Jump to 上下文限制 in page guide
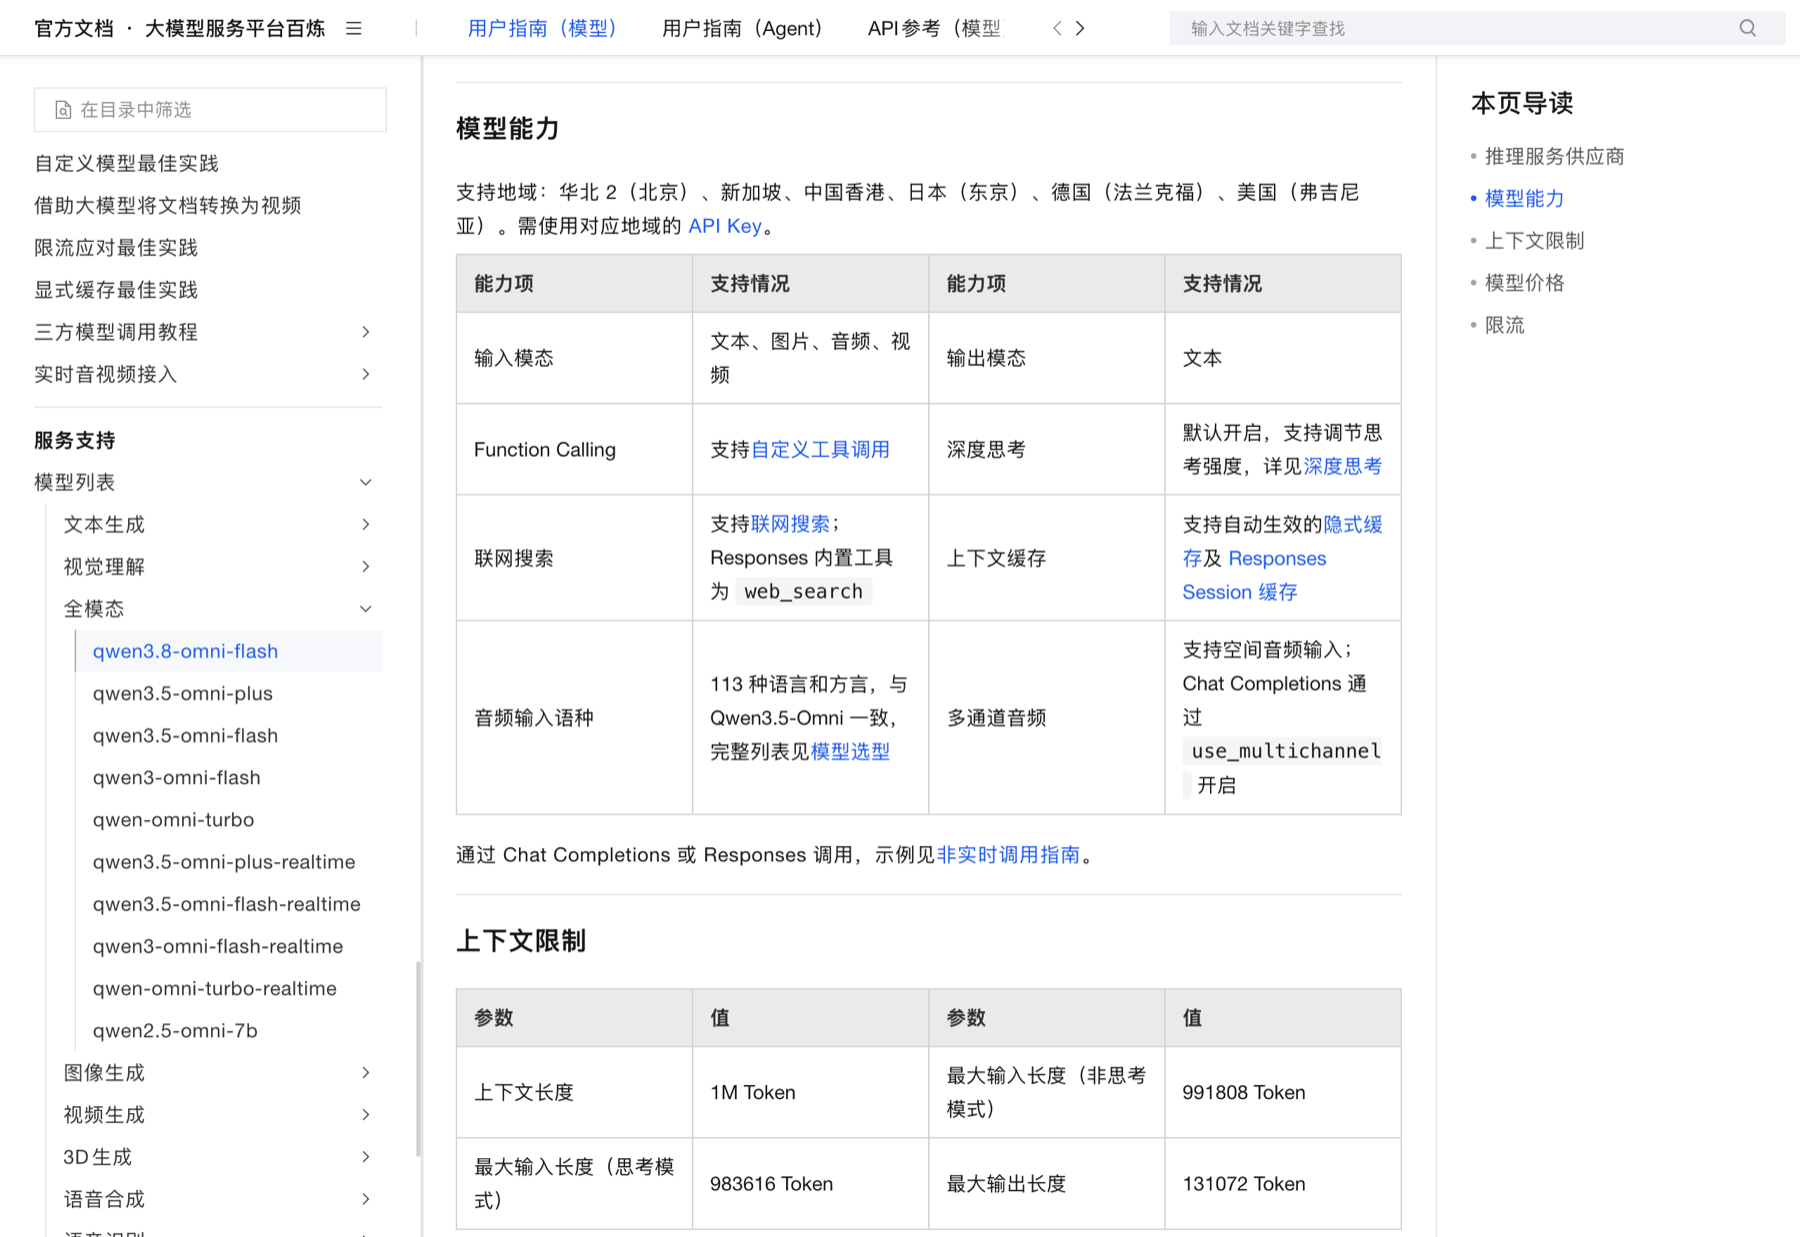This screenshot has height=1237, width=1800. tap(1534, 240)
